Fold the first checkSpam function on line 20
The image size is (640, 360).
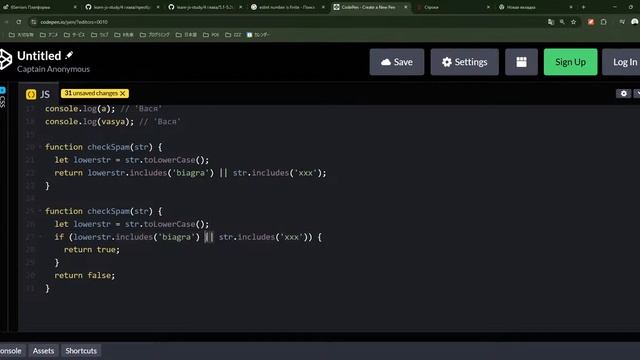(40, 147)
